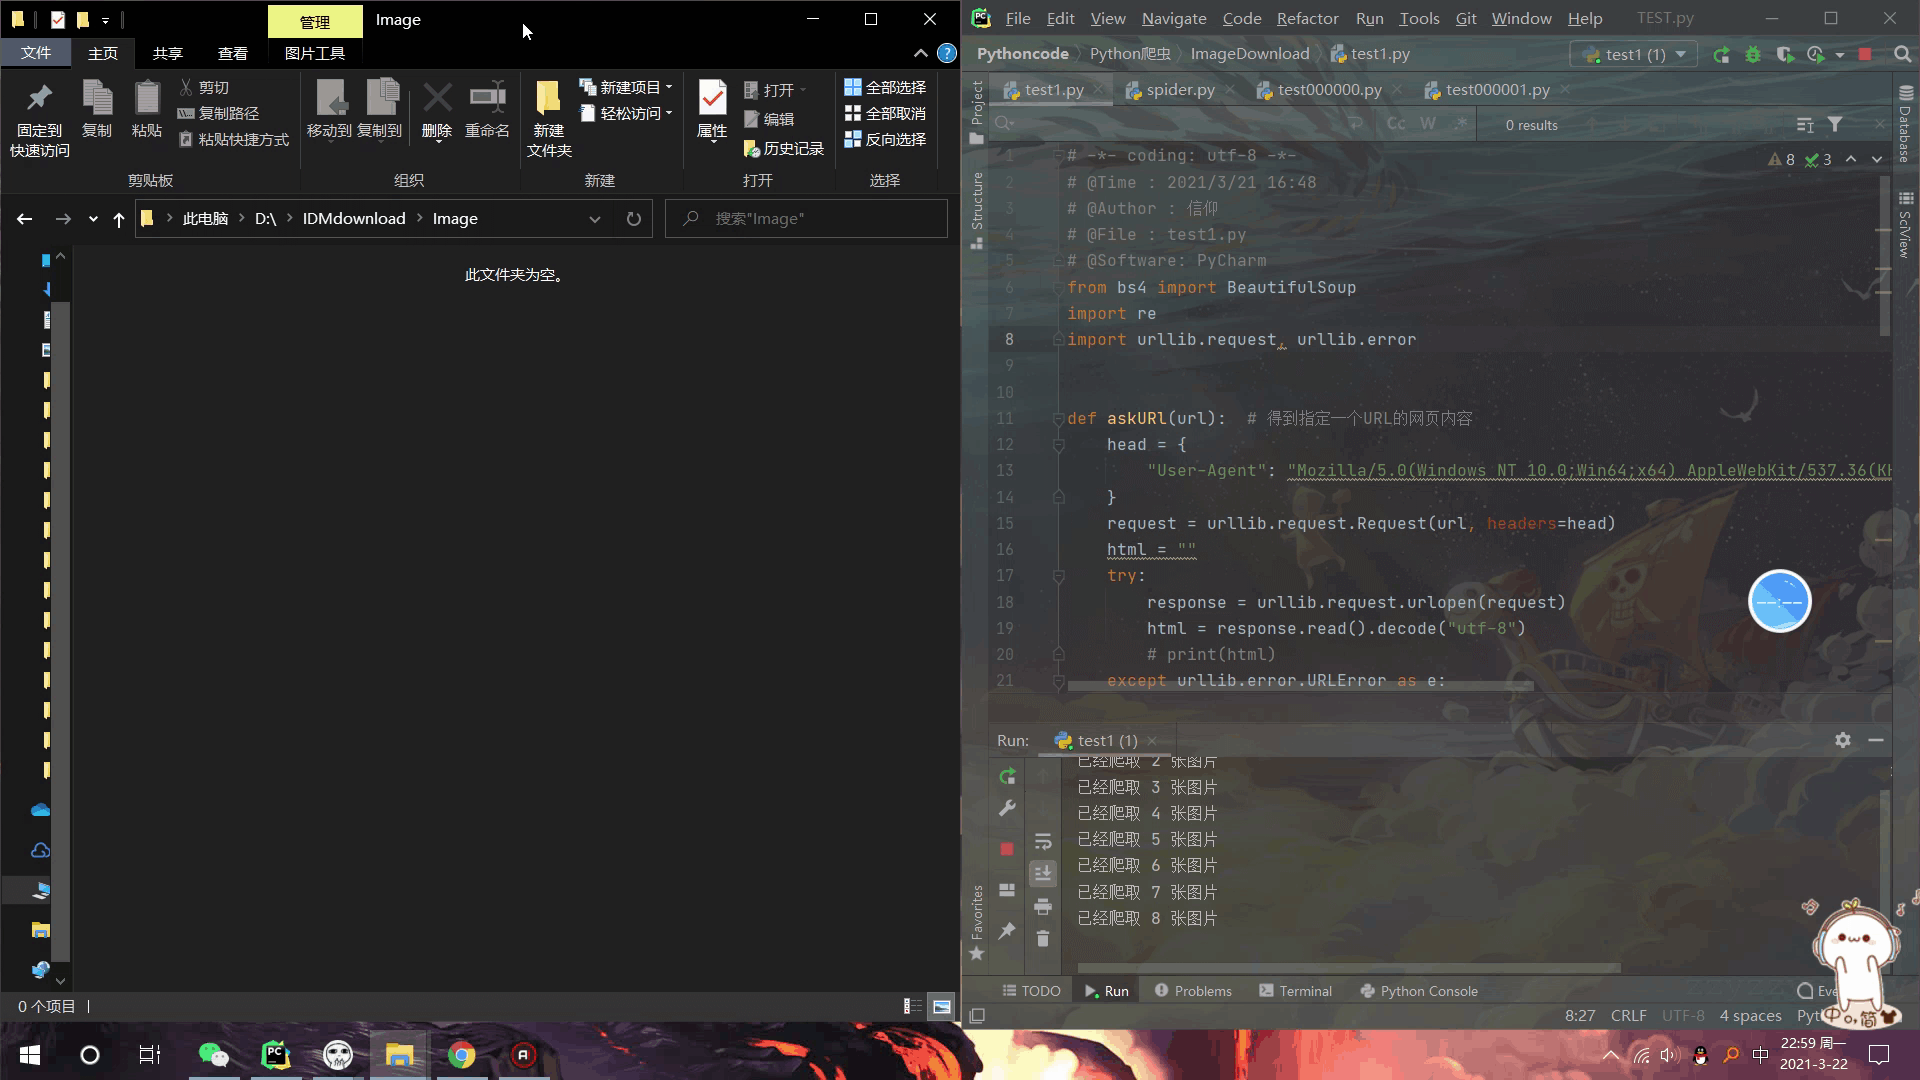This screenshot has width=1920, height=1080.
Task: Open the Terminal tool window
Action: point(1295,991)
